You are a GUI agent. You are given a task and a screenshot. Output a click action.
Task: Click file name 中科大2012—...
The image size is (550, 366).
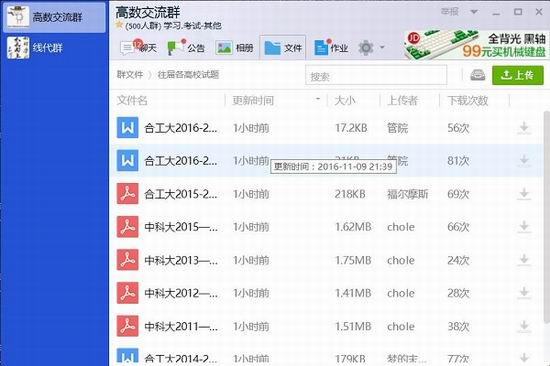tap(181, 293)
